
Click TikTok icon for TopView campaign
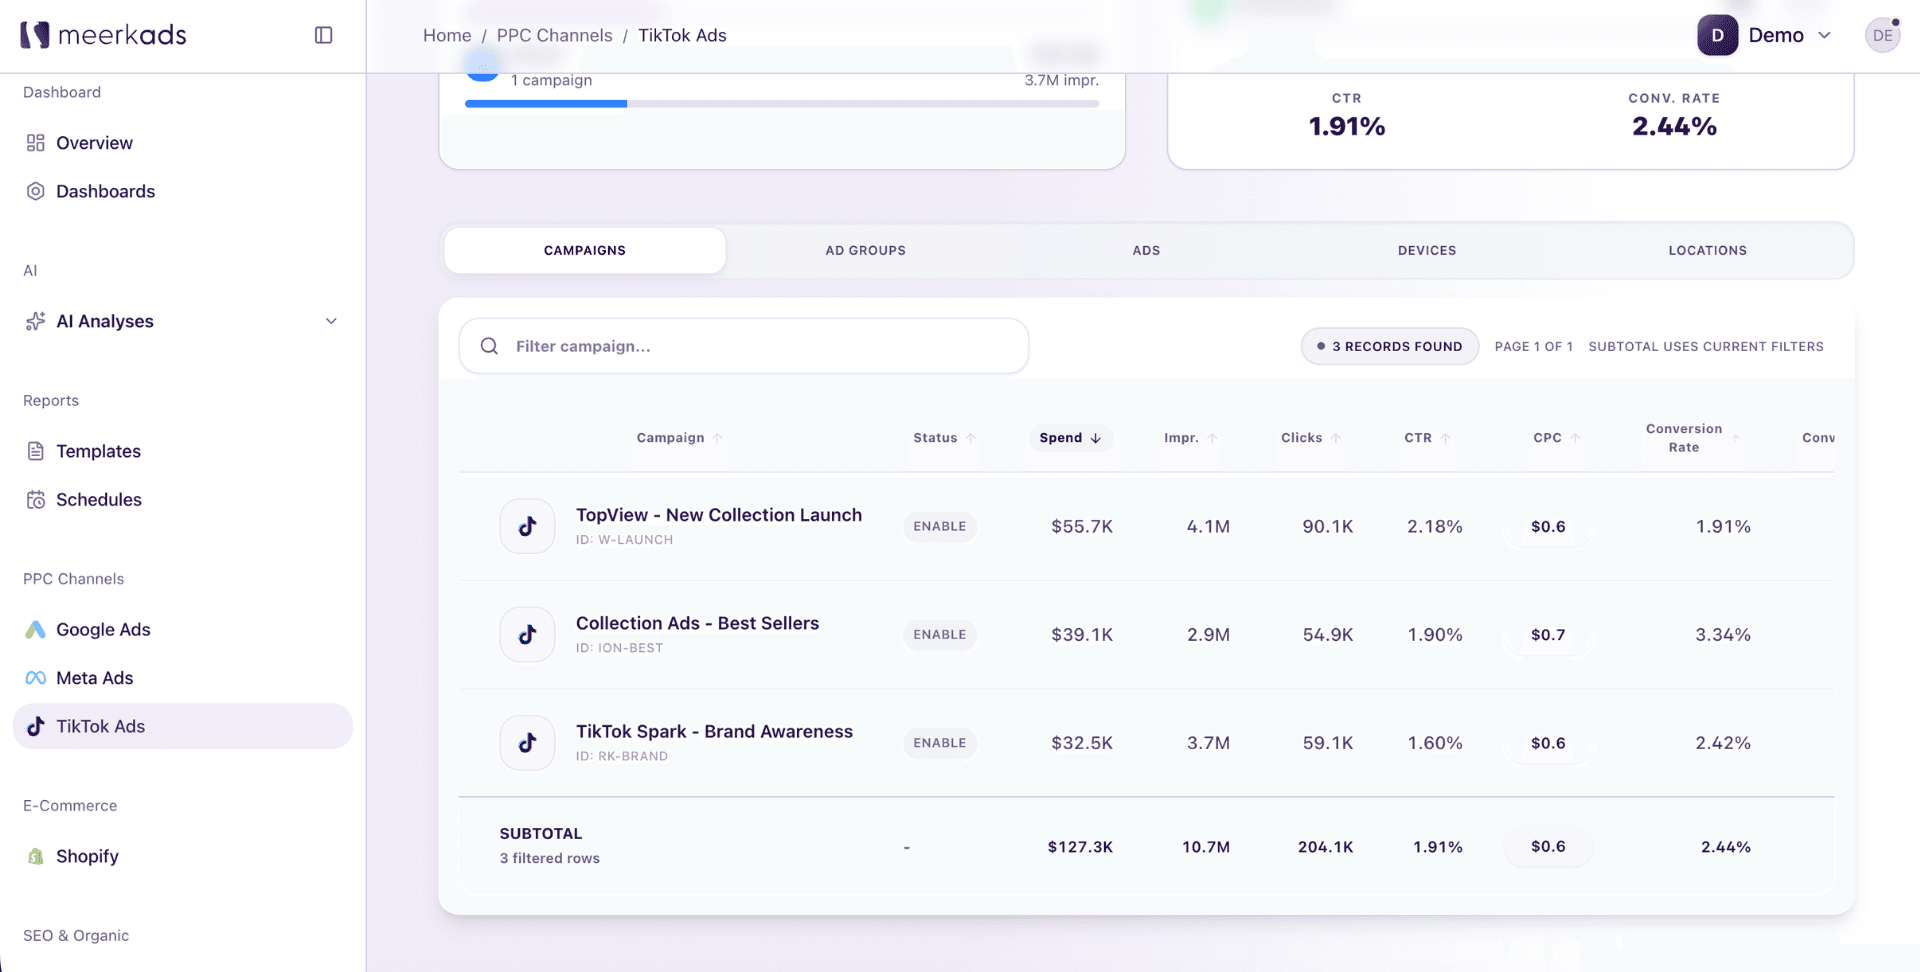527,526
